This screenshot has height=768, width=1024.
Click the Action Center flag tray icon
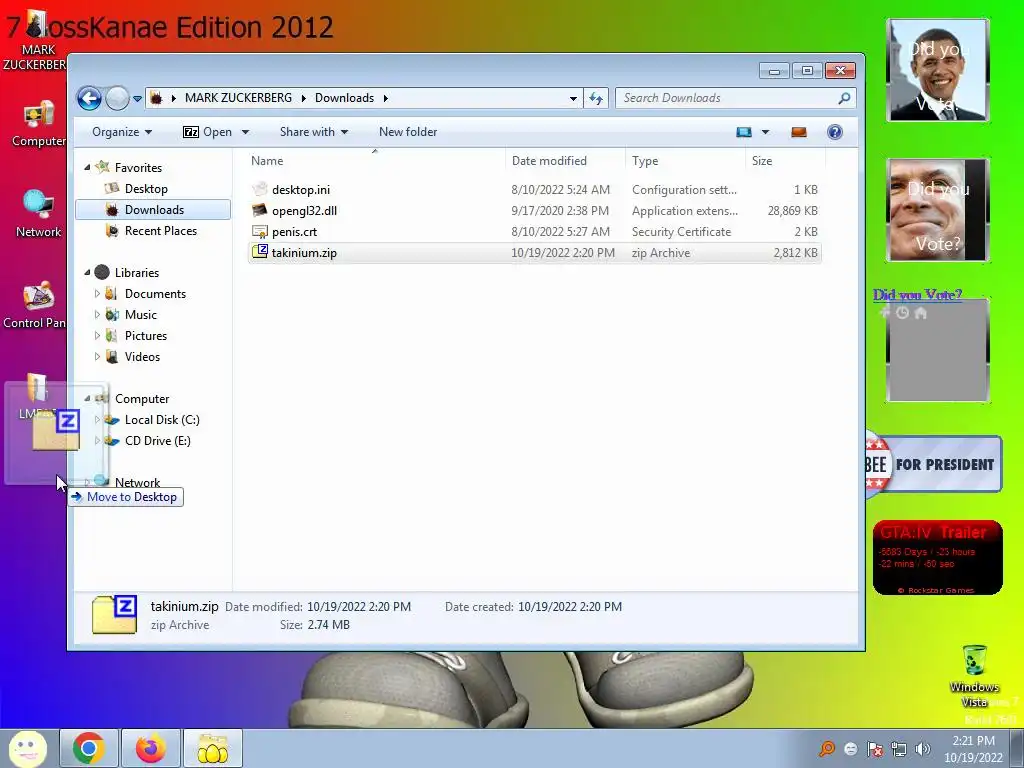[x=874, y=749]
